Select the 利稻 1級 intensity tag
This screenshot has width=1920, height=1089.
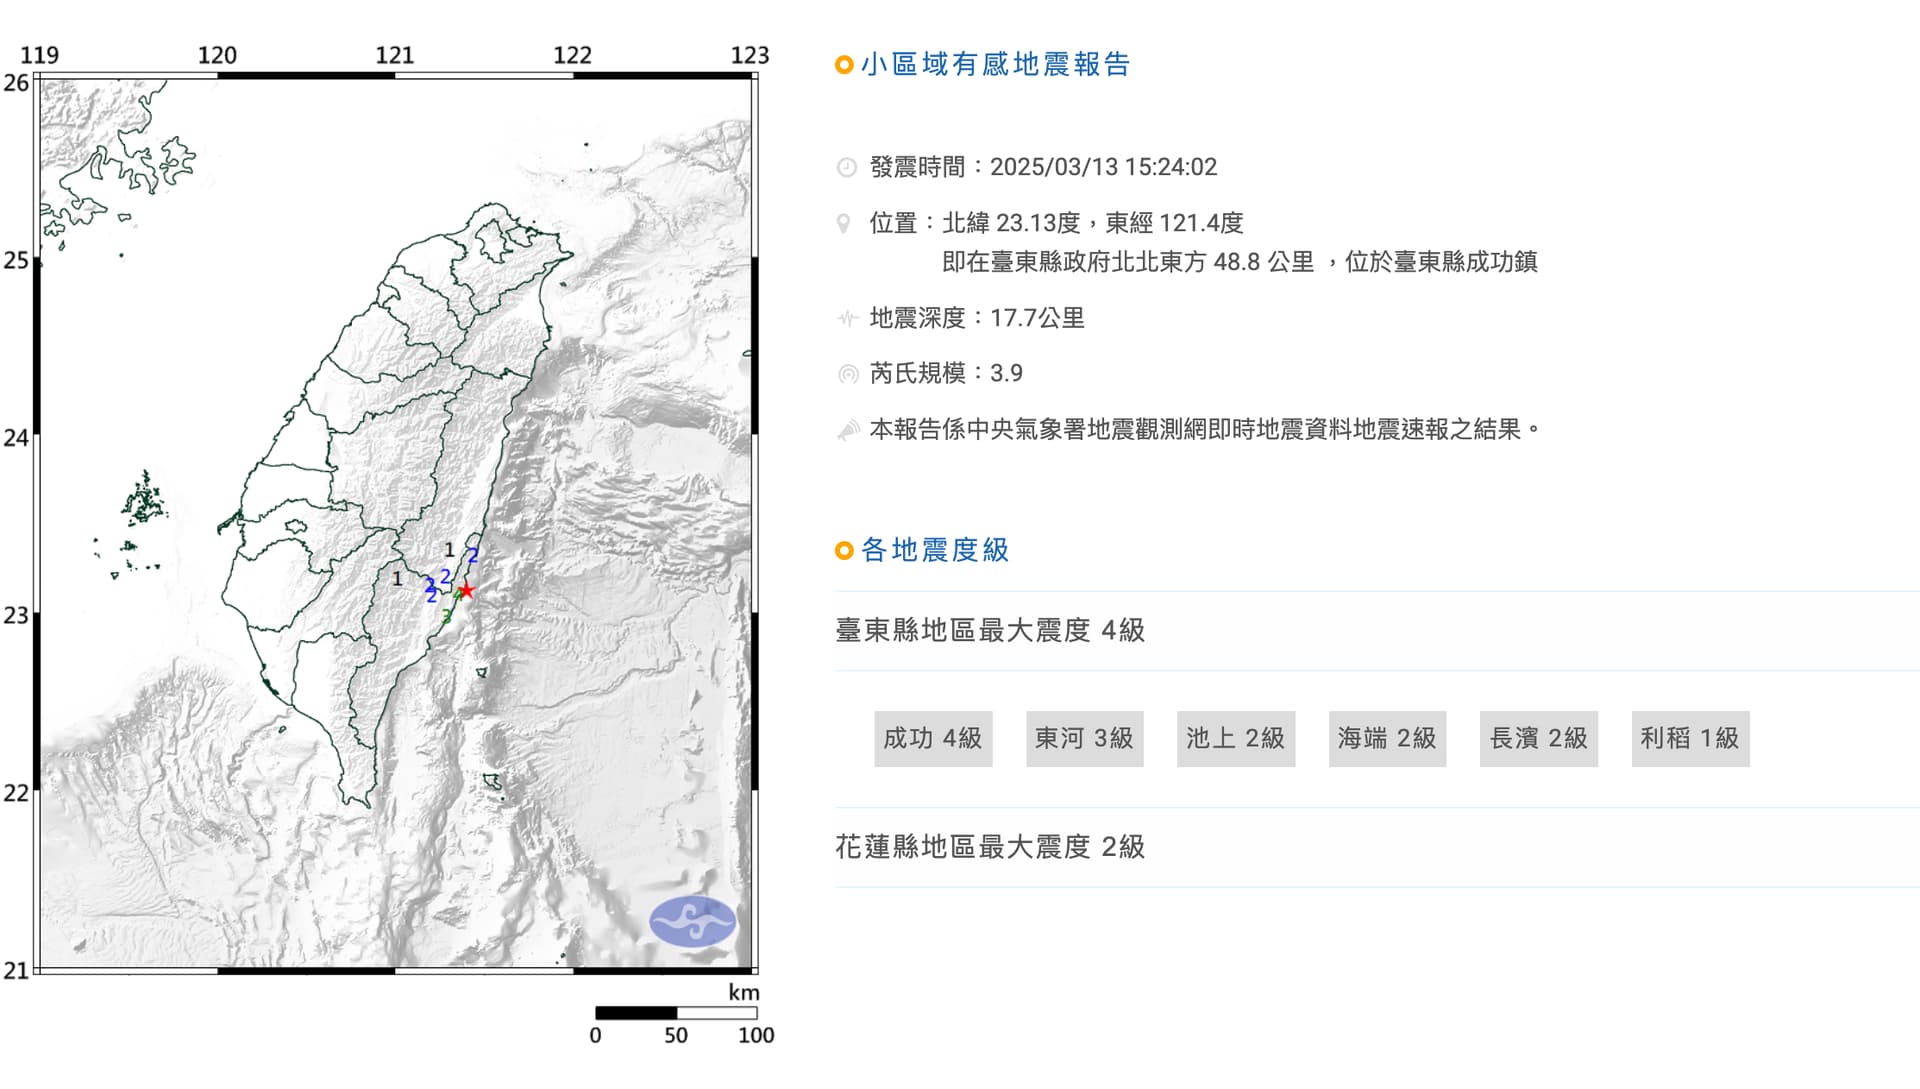pyautogui.click(x=1690, y=739)
